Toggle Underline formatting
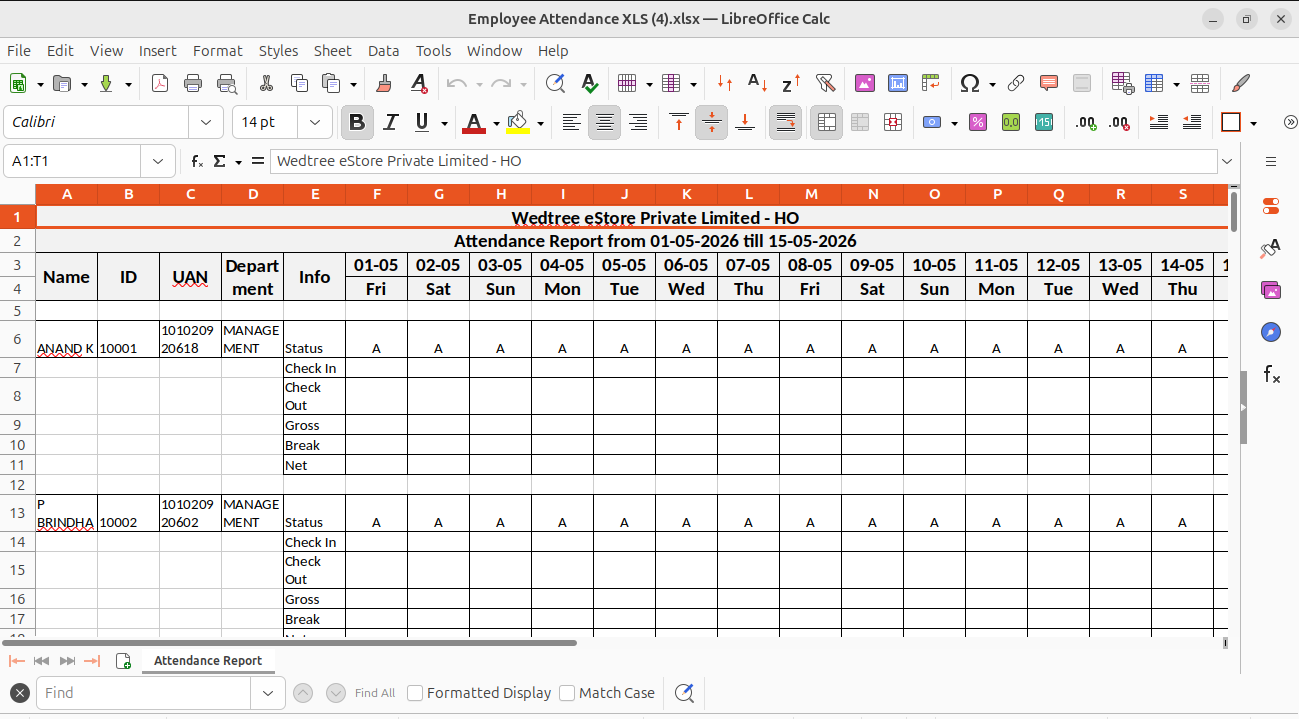Image resolution: width=1299 pixels, height=719 pixels. tap(422, 123)
